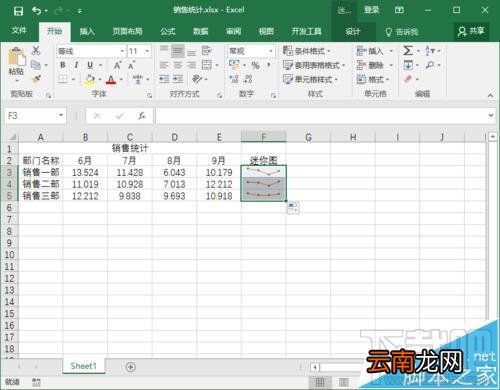Apply red font color
The height and width of the screenshot is (390, 500).
[x=111, y=79]
